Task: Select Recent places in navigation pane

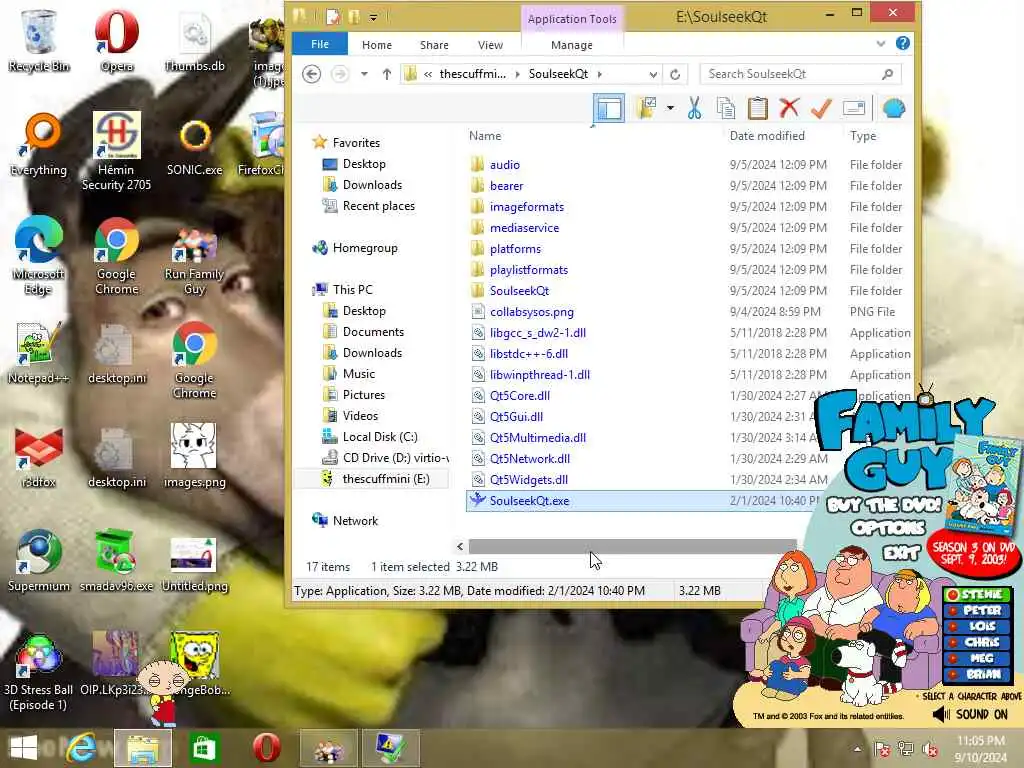Action: coord(379,206)
